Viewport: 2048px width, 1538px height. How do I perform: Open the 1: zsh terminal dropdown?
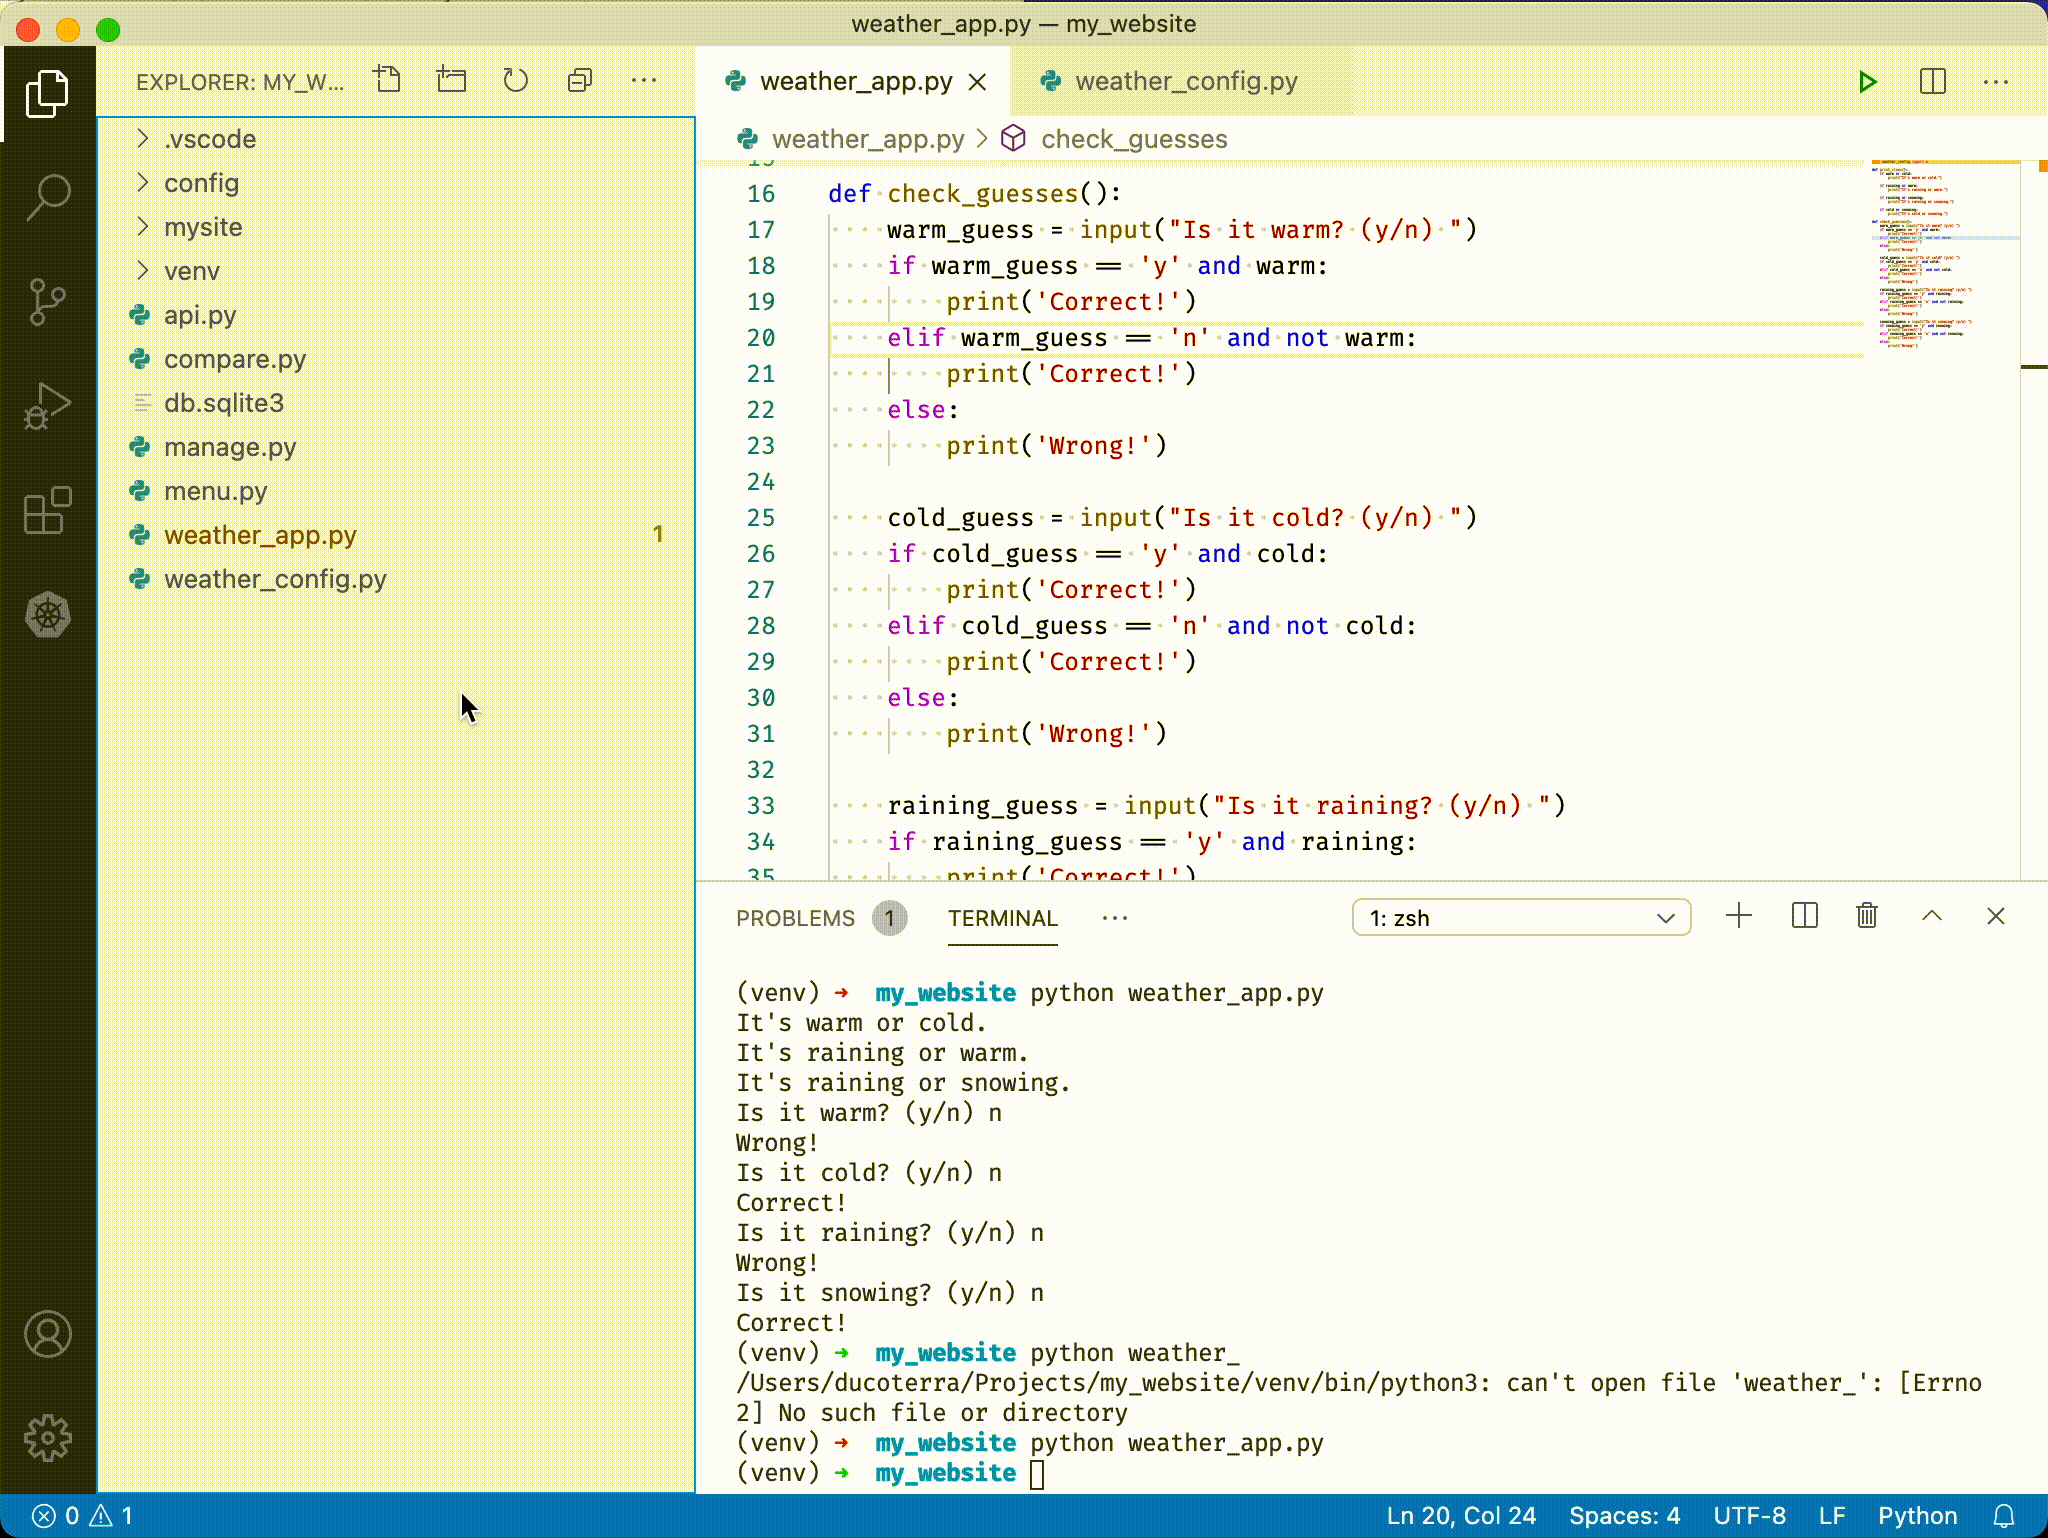(x=1520, y=918)
